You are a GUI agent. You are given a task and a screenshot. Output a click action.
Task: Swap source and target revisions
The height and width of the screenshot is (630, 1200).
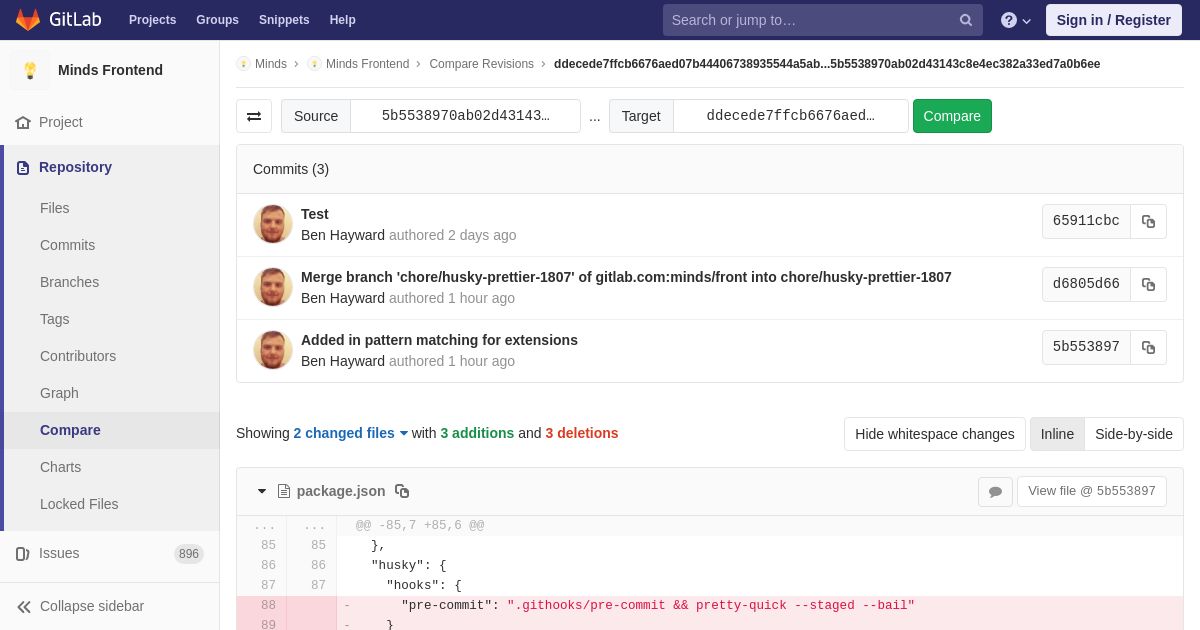pos(254,116)
